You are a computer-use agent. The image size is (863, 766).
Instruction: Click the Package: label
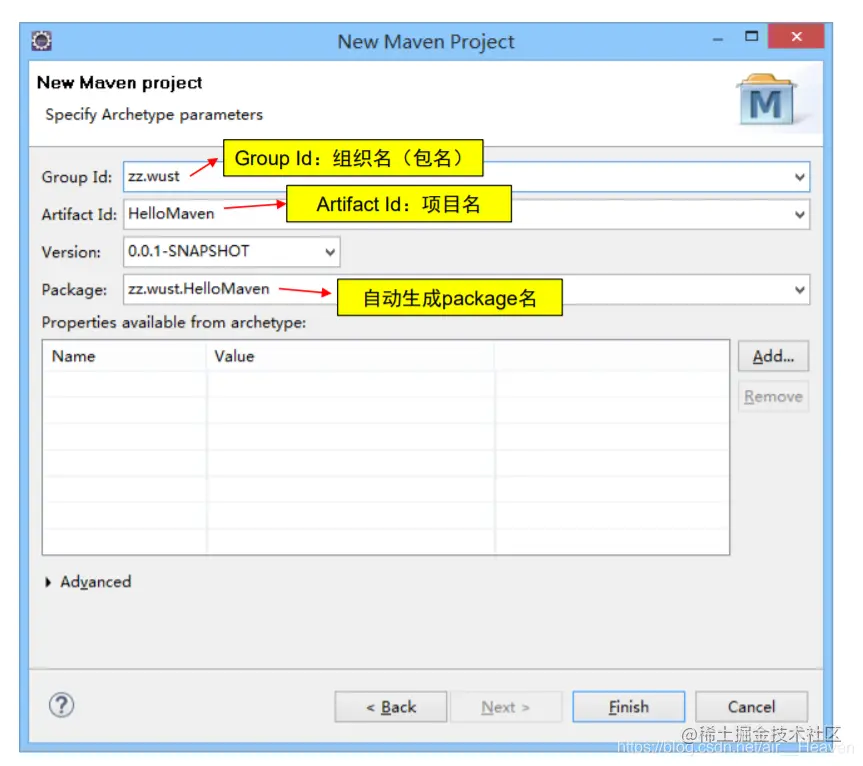pos(74,290)
